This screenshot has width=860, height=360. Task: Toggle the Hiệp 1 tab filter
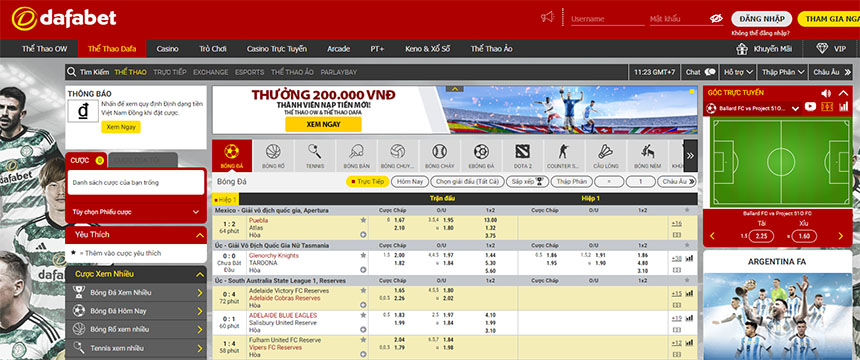point(225,200)
